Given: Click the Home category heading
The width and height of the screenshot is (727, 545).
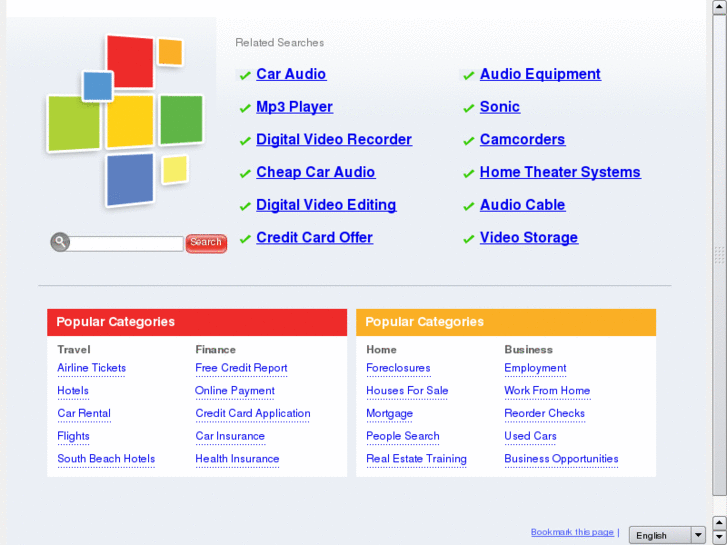Looking at the screenshot, I should 381,350.
